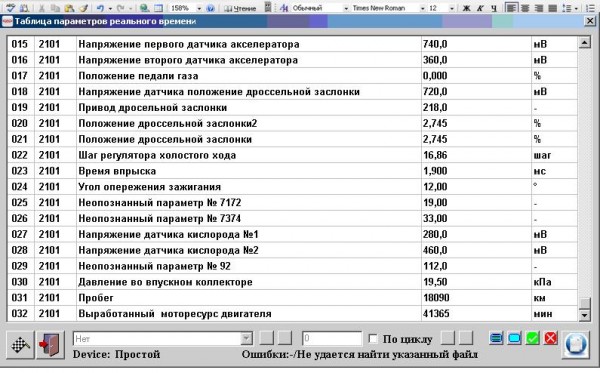Toggle bold (Ж) in Word toolbar

[x=466, y=8]
